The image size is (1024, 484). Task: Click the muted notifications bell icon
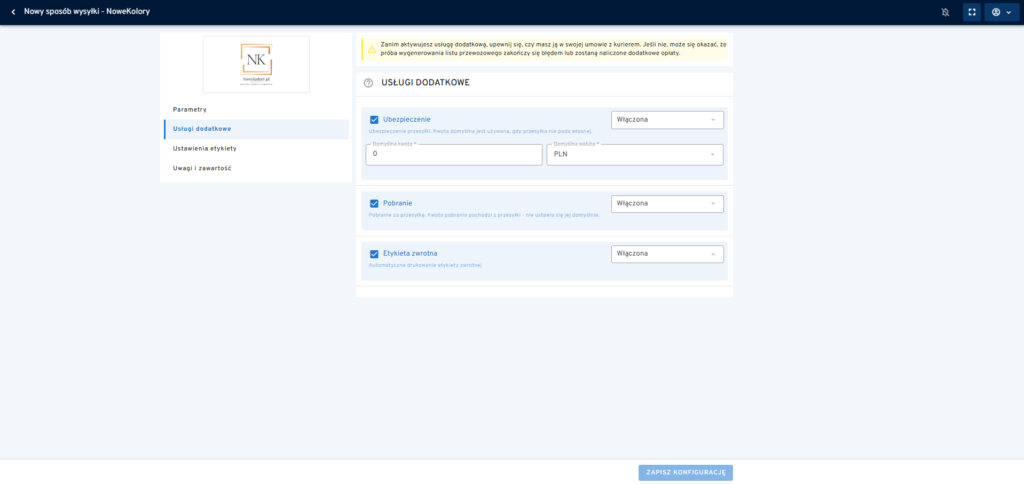coord(945,12)
